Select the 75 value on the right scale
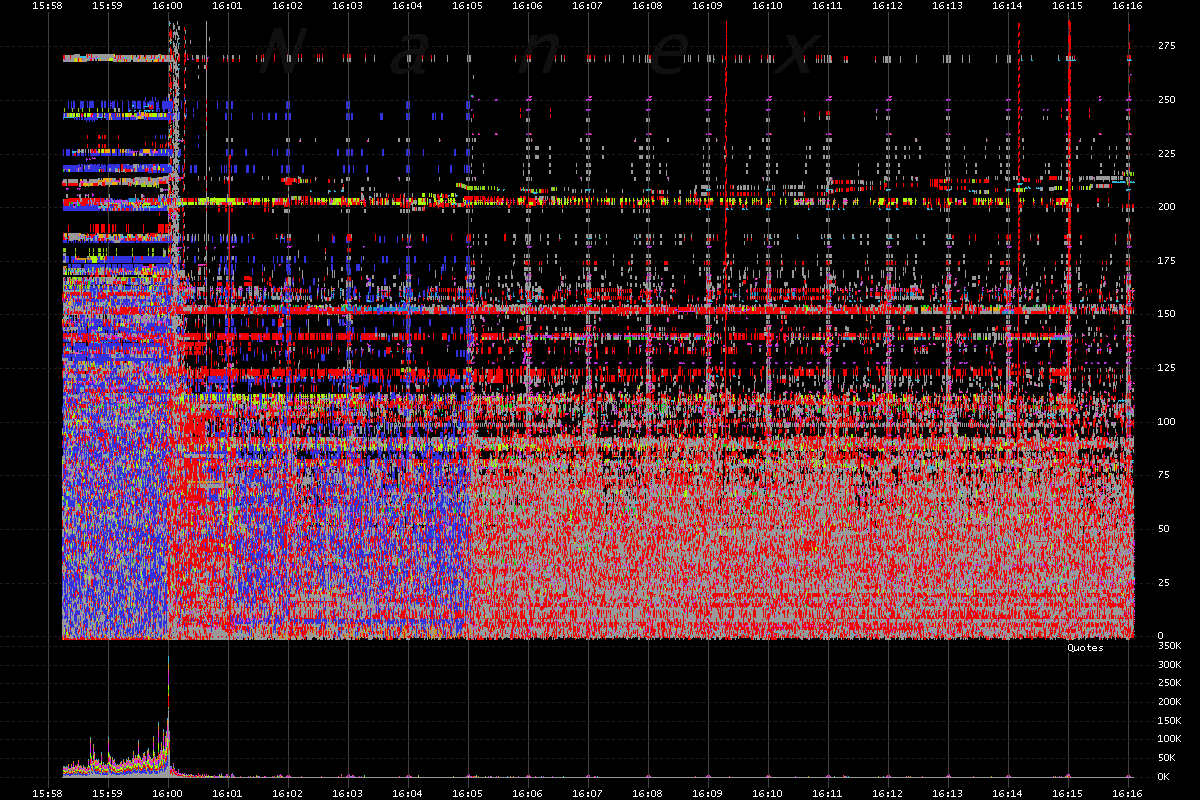The width and height of the screenshot is (1200, 800). 1163,475
